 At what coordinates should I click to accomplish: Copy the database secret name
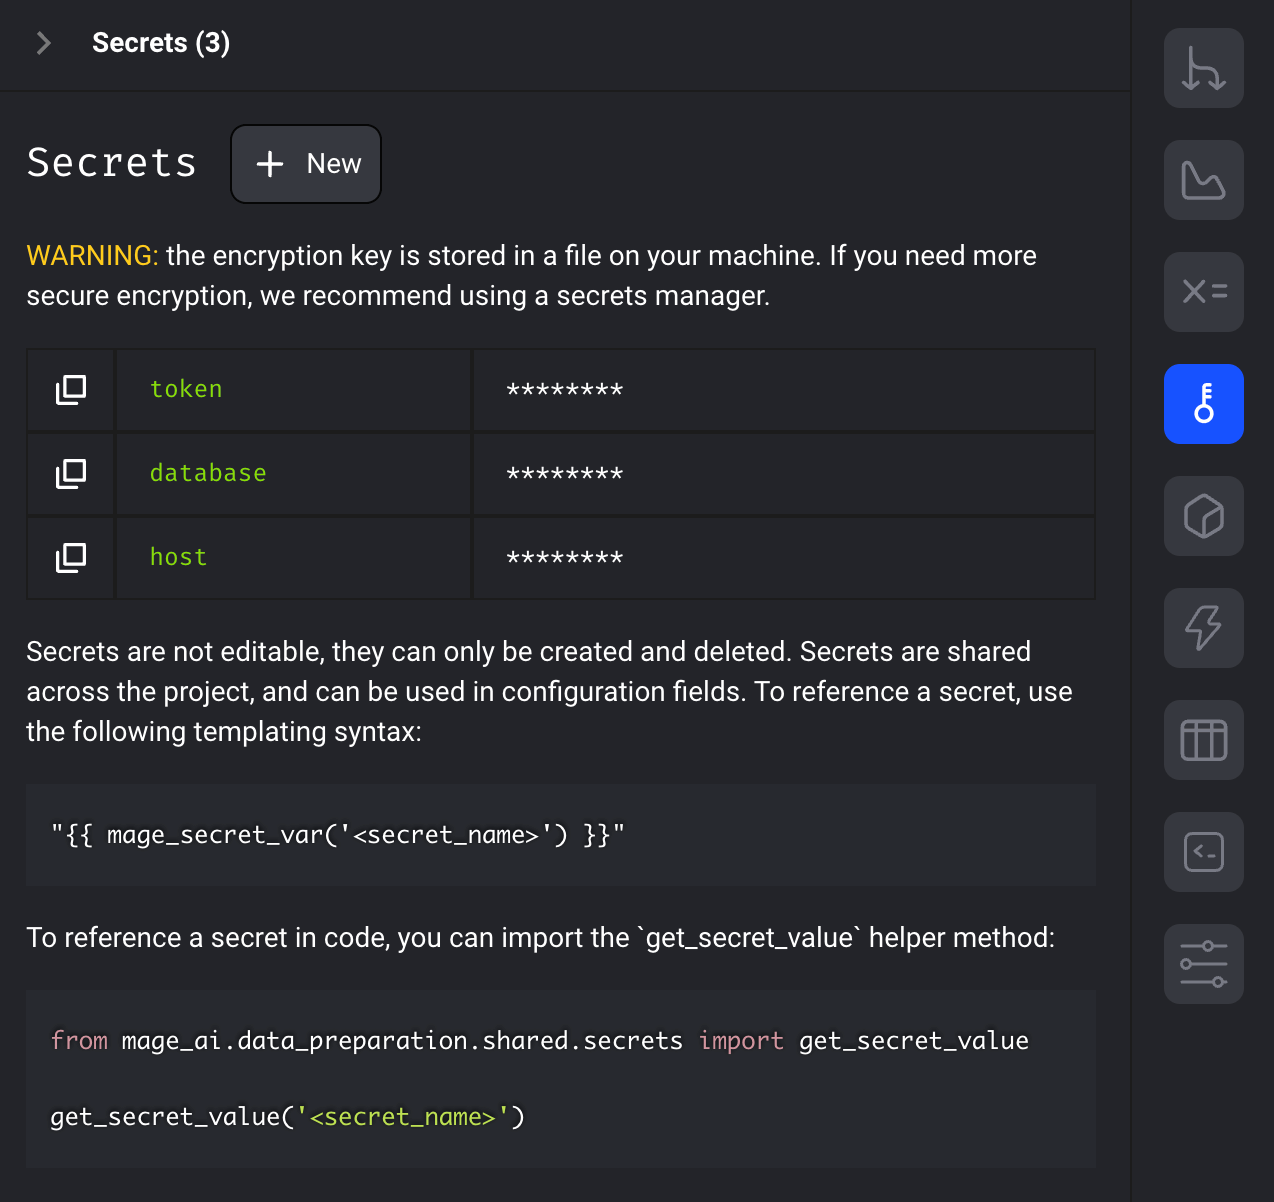[x=71, y=474]
